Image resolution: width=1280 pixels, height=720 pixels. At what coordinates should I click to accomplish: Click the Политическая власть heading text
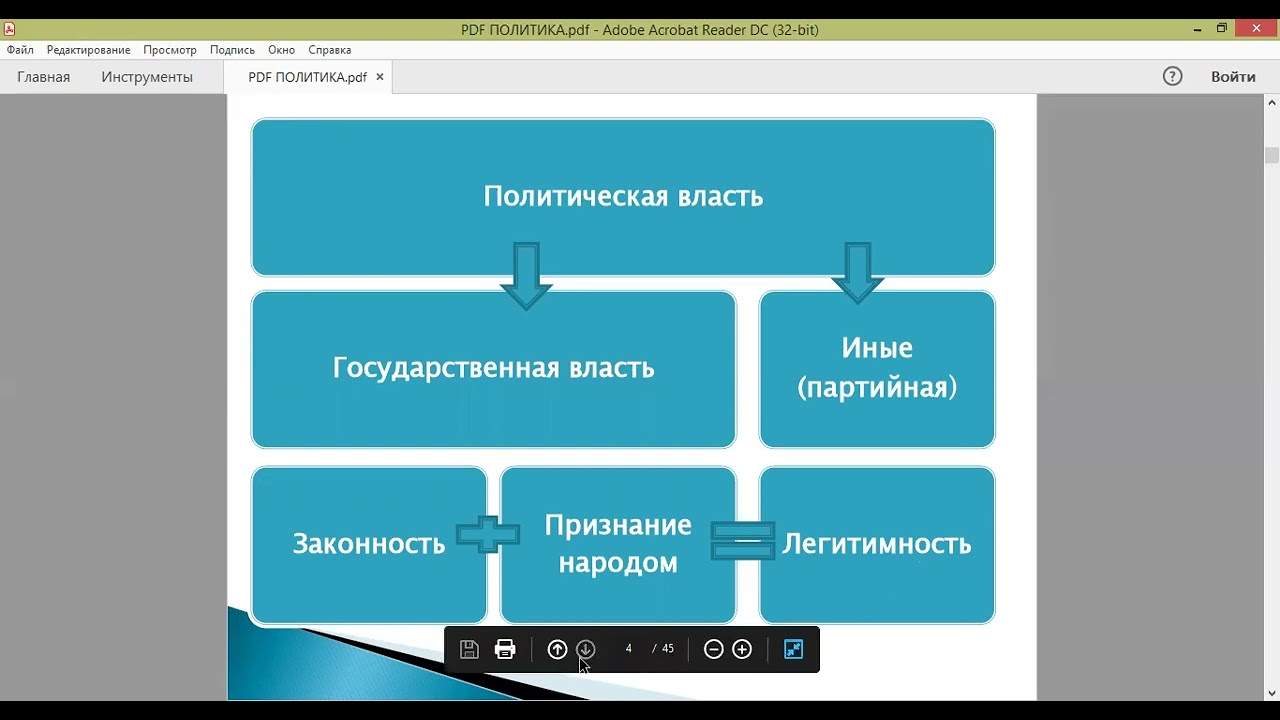(x=623, y=196)
